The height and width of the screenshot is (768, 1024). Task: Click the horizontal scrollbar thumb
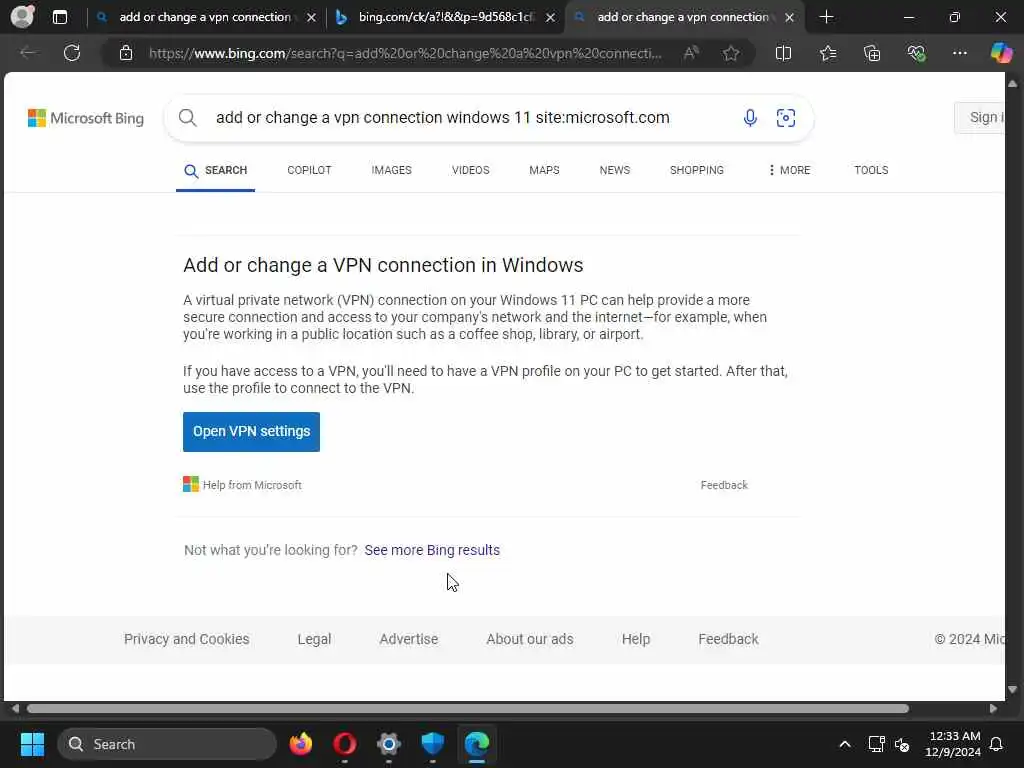[468, 709]
